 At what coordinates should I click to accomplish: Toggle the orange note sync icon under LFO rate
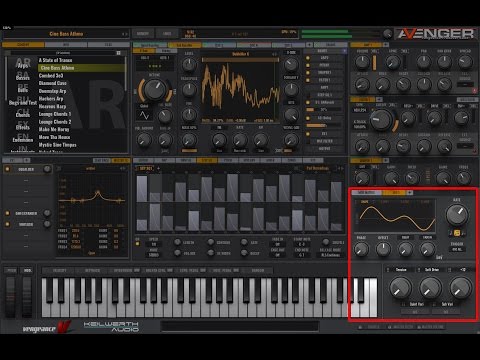[x=457, y=233]
